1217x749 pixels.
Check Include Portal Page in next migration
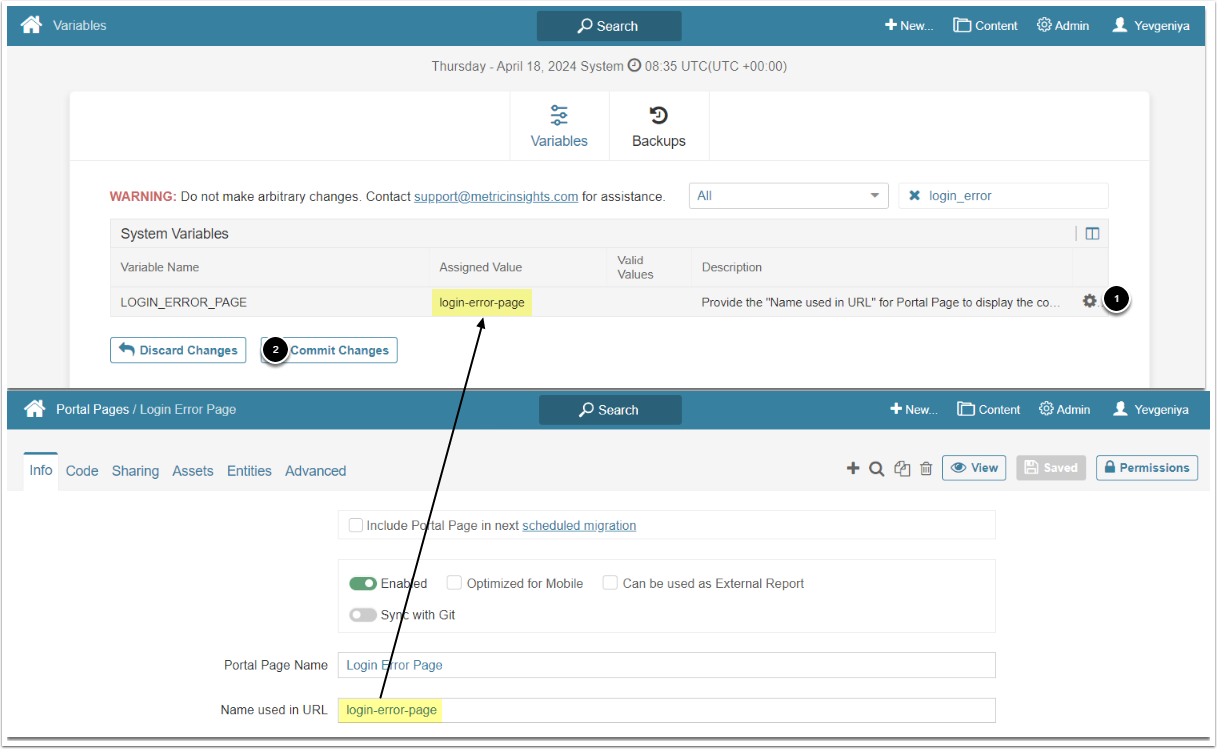[356, 525]
